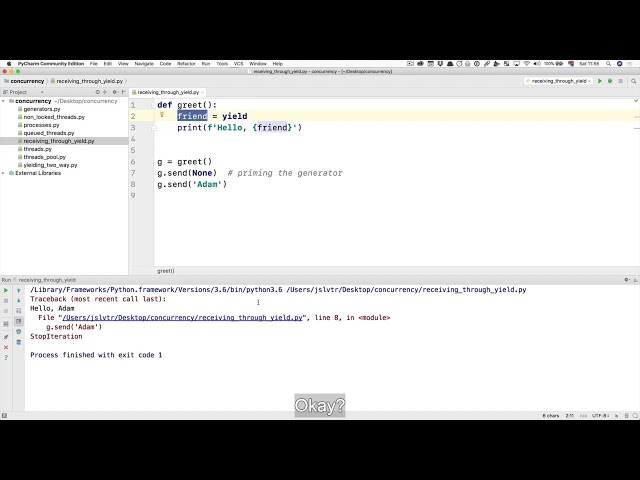
Task: Rerun program from Run panel play icon
Action: [x=6, y=291]
